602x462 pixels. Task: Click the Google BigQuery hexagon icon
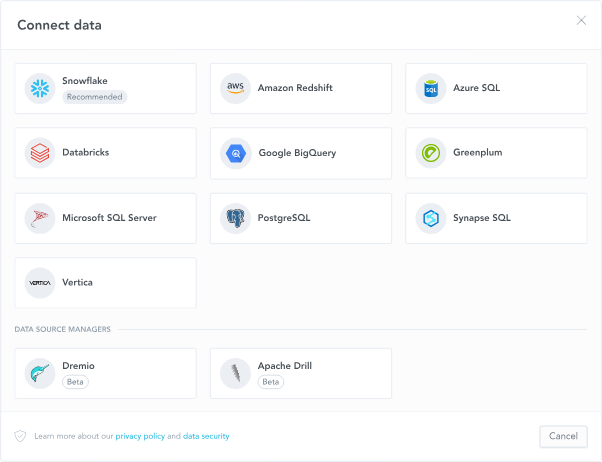point(235,153)
